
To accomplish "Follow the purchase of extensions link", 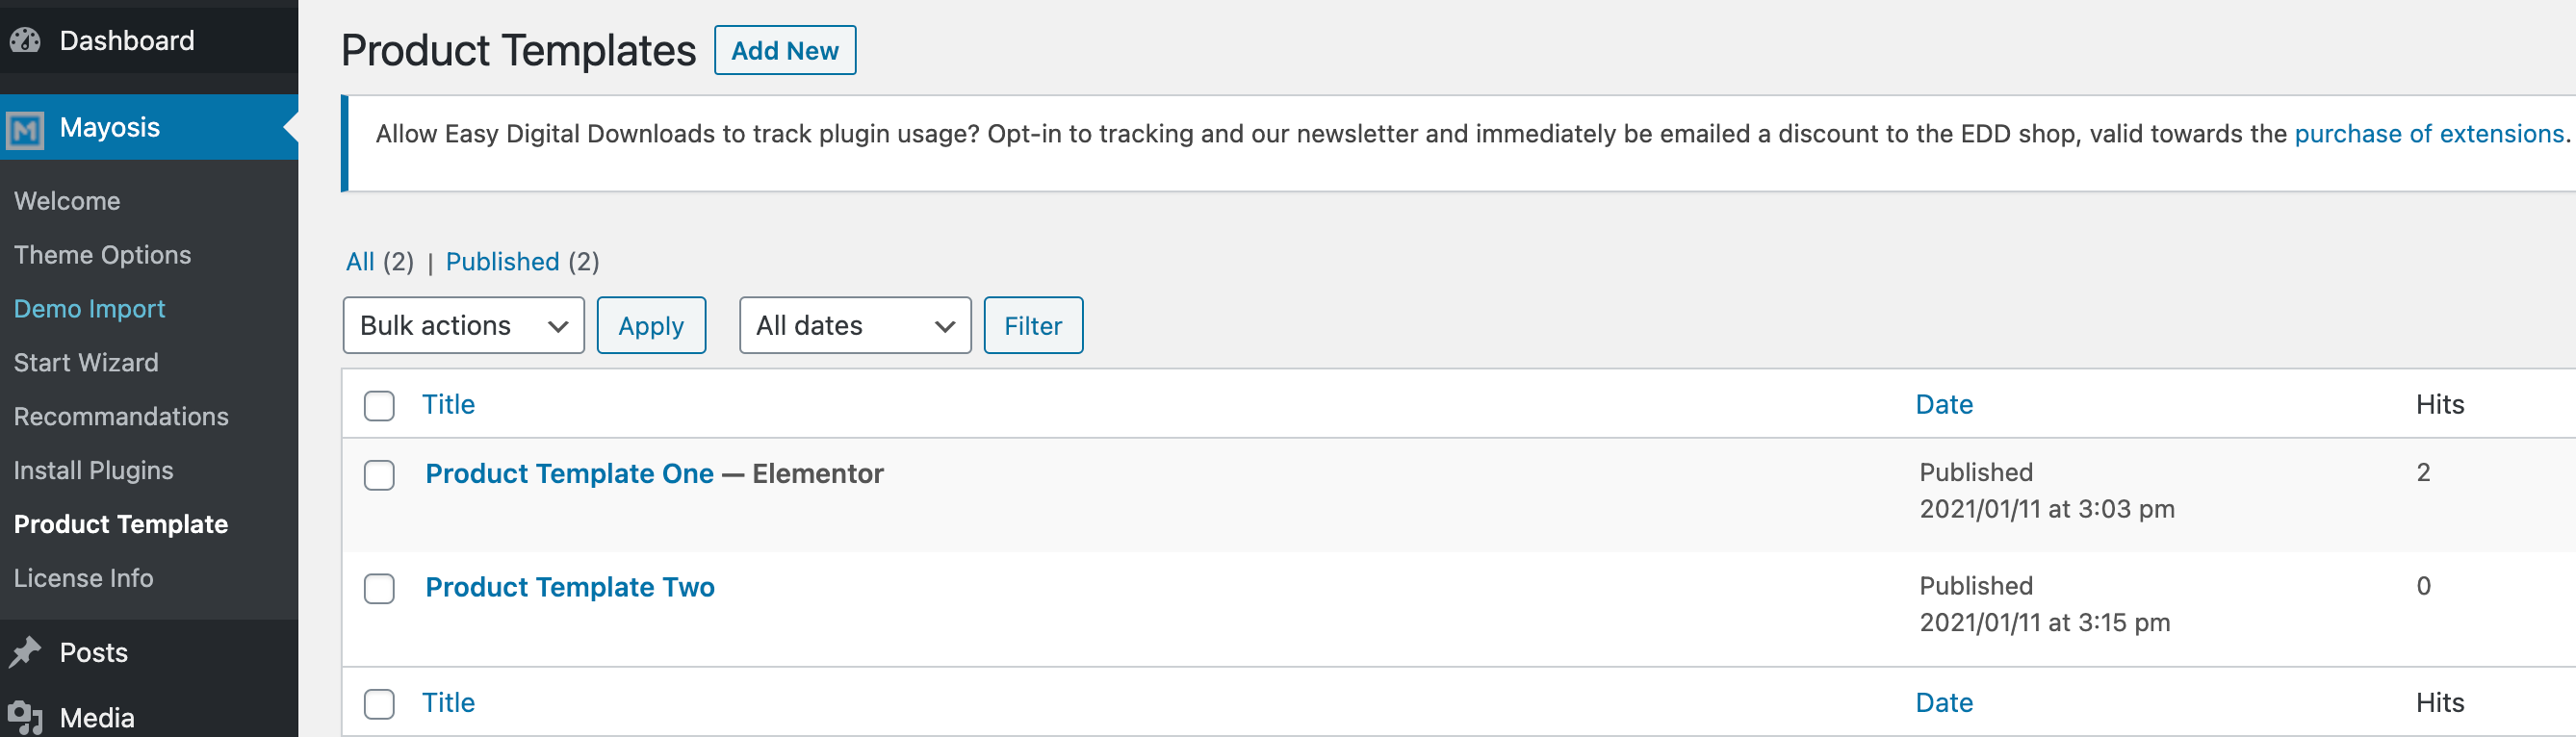I will (x=2429, y=134).
